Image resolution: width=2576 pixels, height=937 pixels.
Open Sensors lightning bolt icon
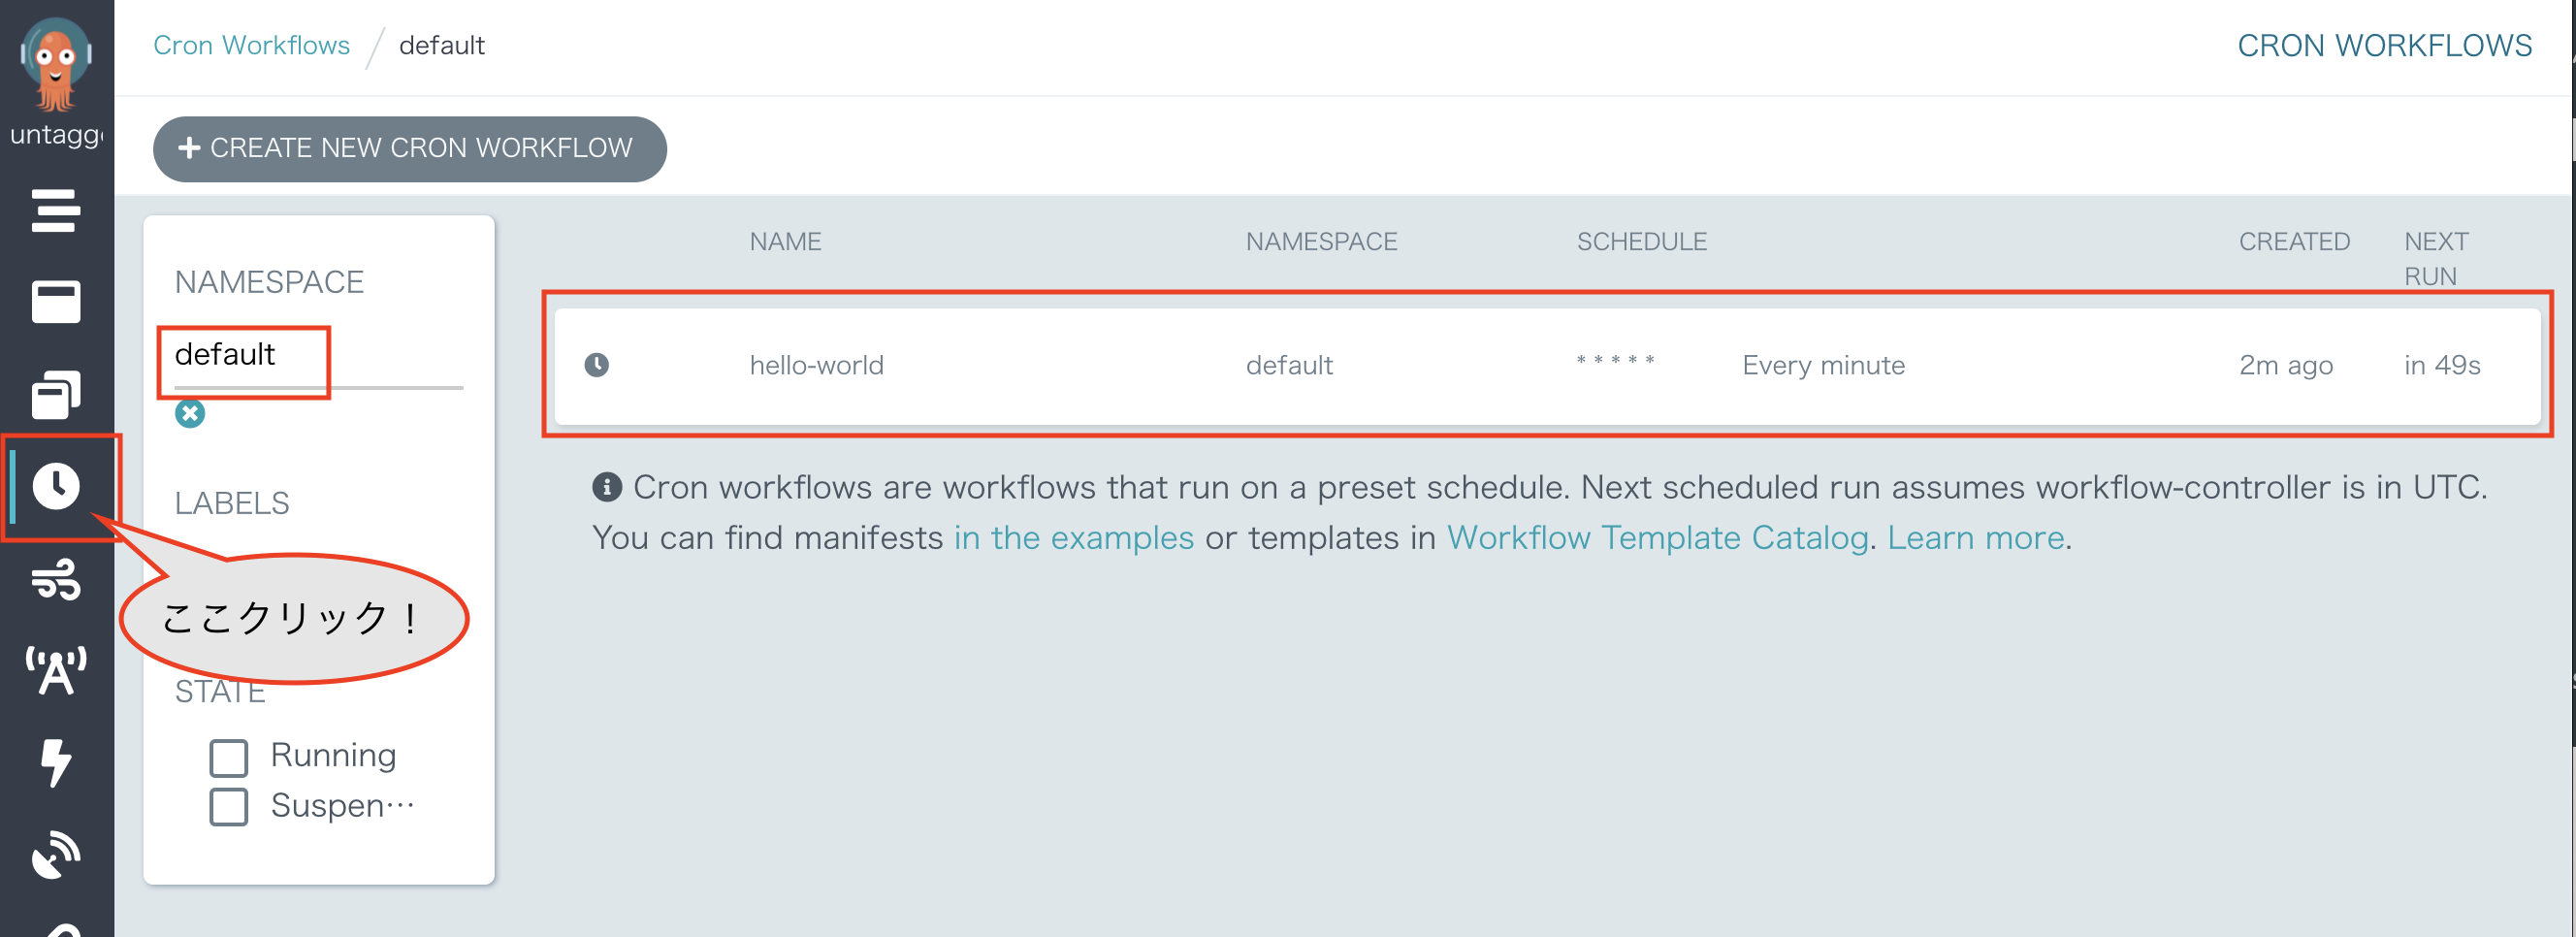pyautogui.click(x=56, y=762)
